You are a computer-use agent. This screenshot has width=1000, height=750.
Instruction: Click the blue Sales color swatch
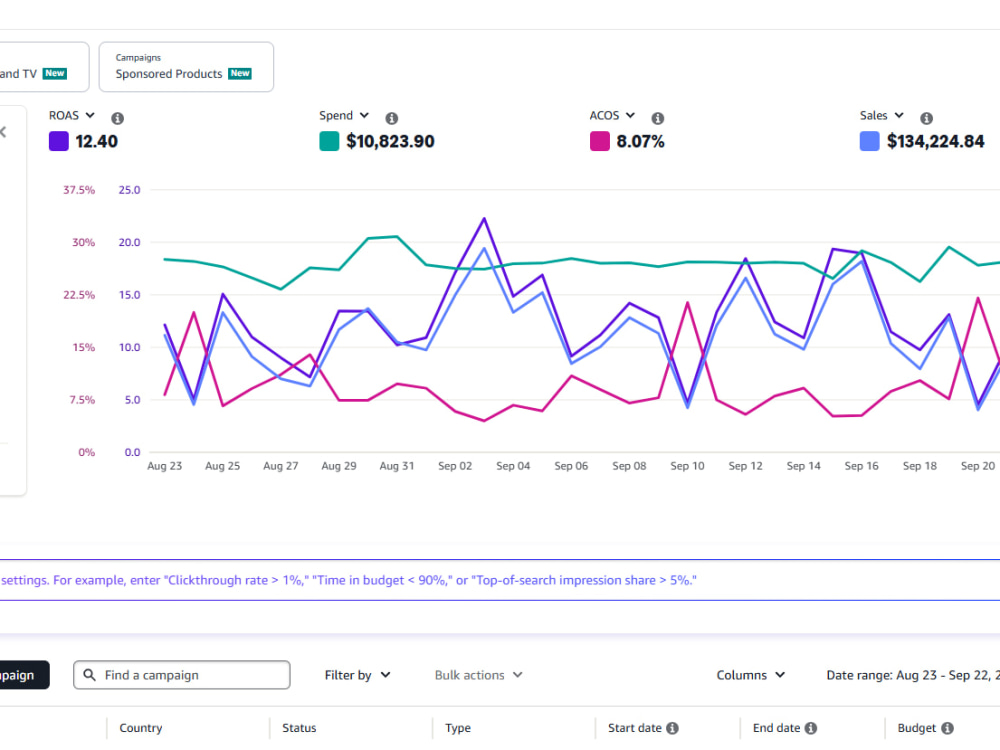pos(869,141)
